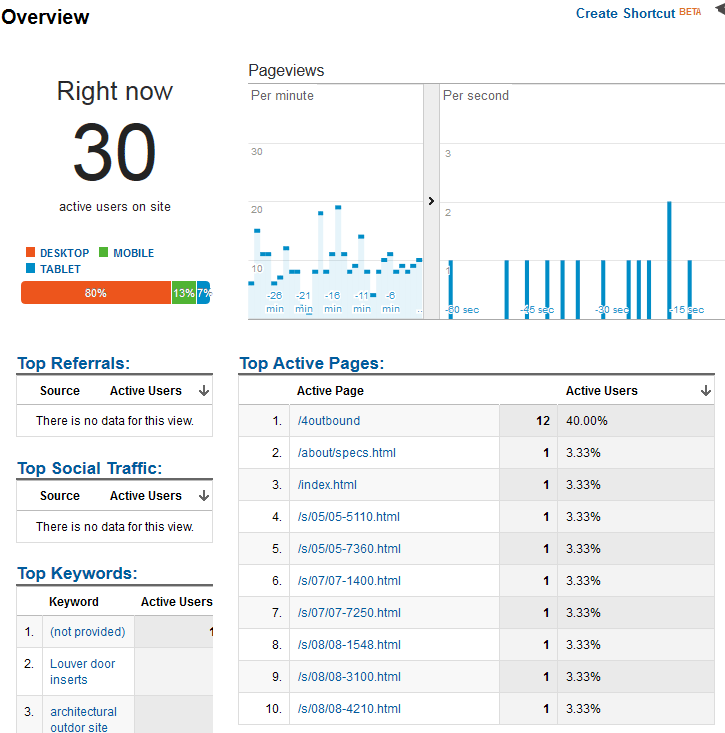Open the Top Social Traffic report heading
This screenshot has width=725, height=733.
(x=89, y=468)
